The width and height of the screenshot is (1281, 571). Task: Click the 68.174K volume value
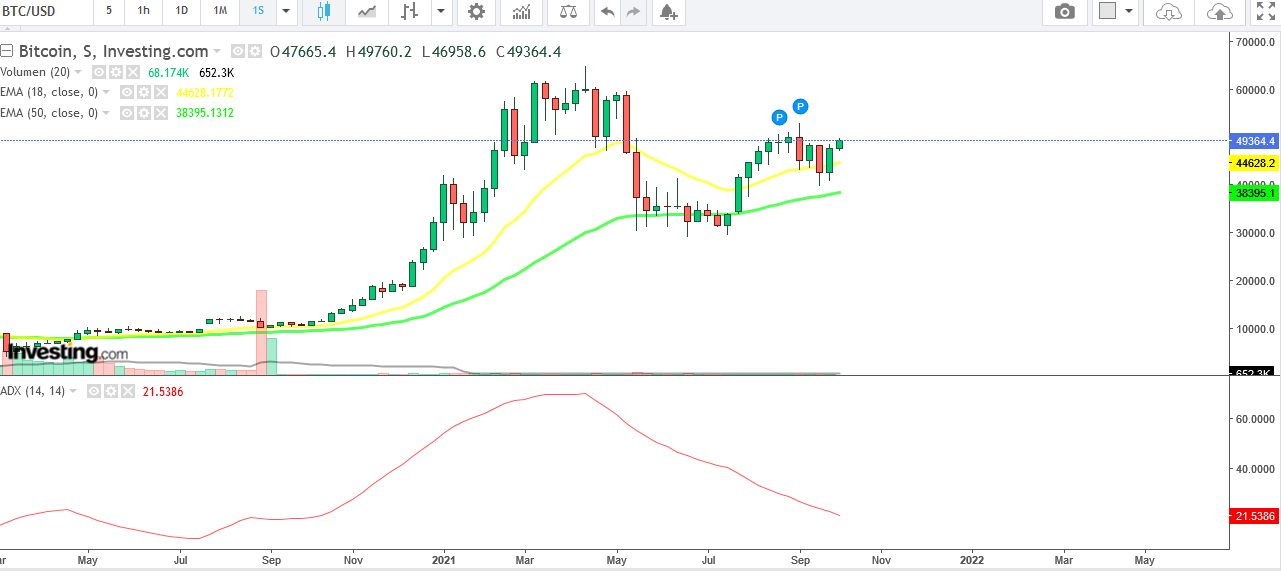pos(169,72)
